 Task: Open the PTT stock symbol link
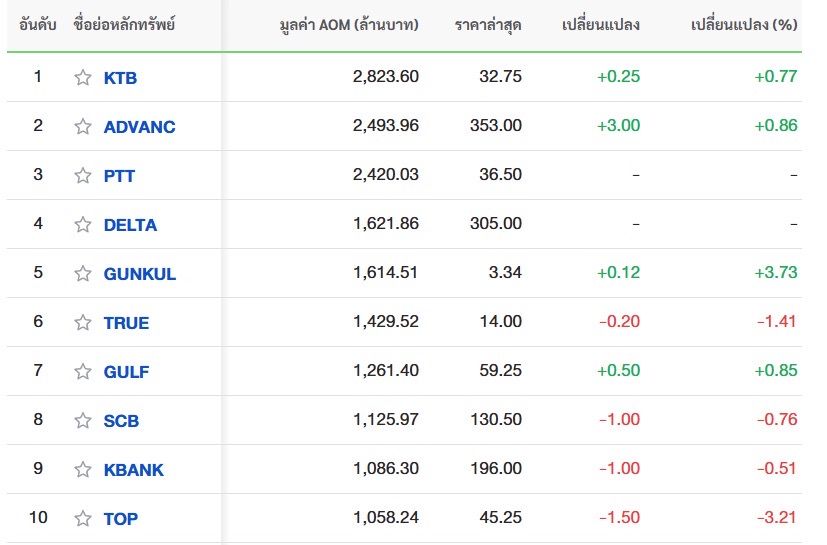(x=119, y=176)
